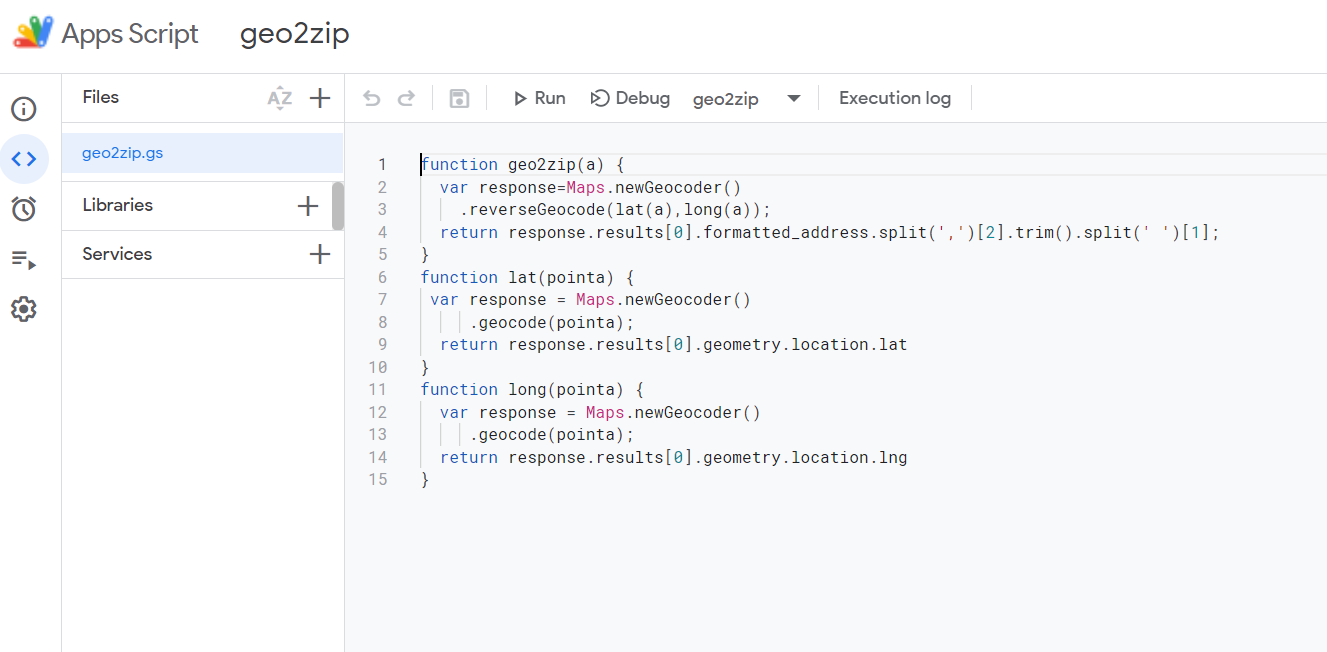
Task: Run the selected function
Action: [x=538, y=97]
